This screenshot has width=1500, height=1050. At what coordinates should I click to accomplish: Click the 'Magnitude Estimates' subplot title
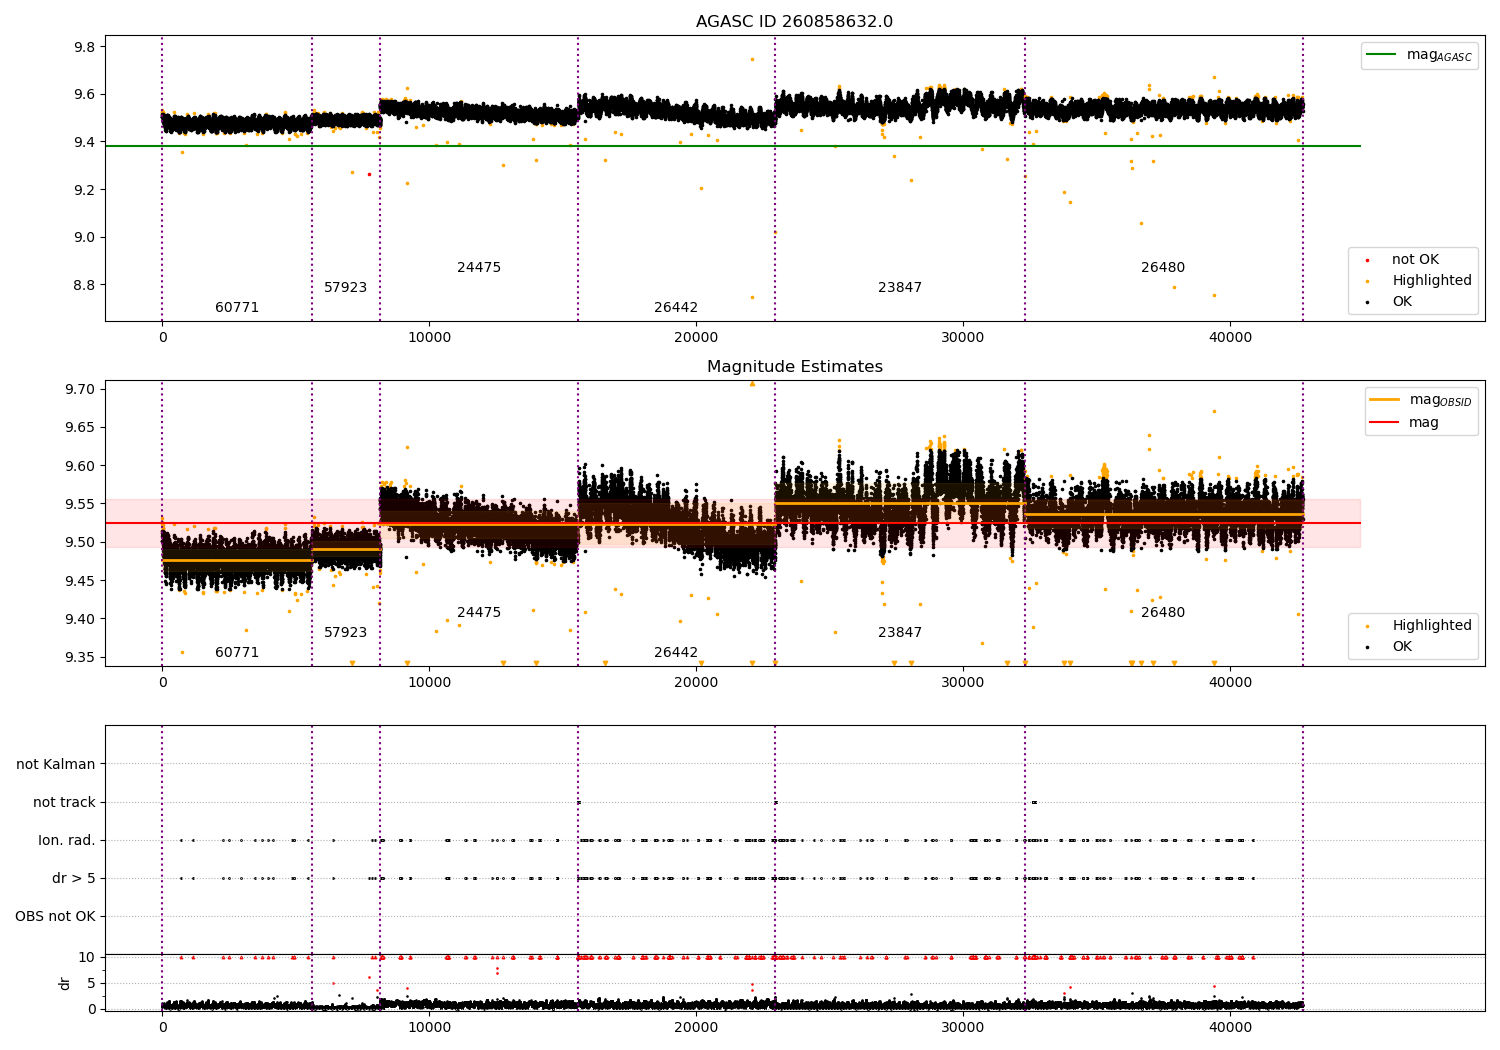tap(794, 367)
